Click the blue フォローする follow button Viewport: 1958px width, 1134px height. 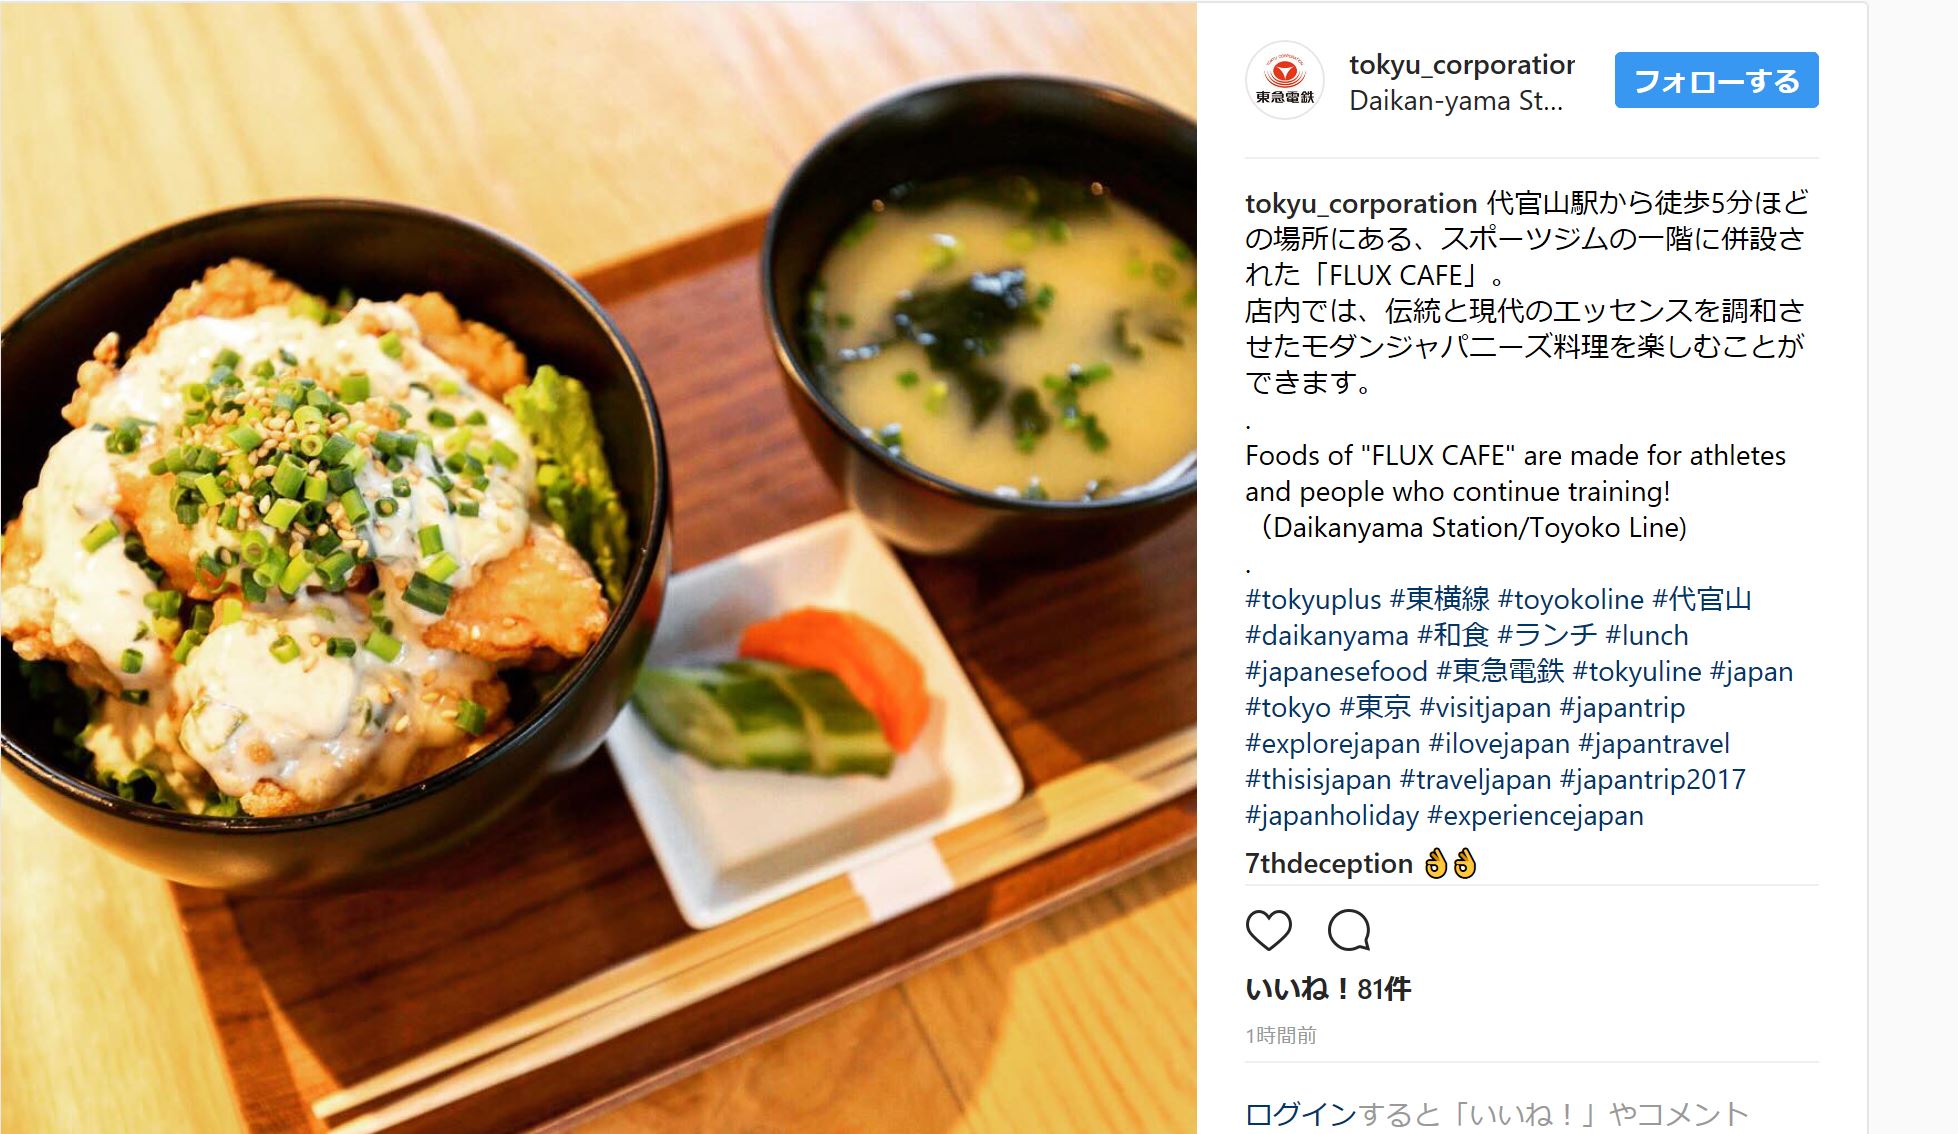(1716, 80)
